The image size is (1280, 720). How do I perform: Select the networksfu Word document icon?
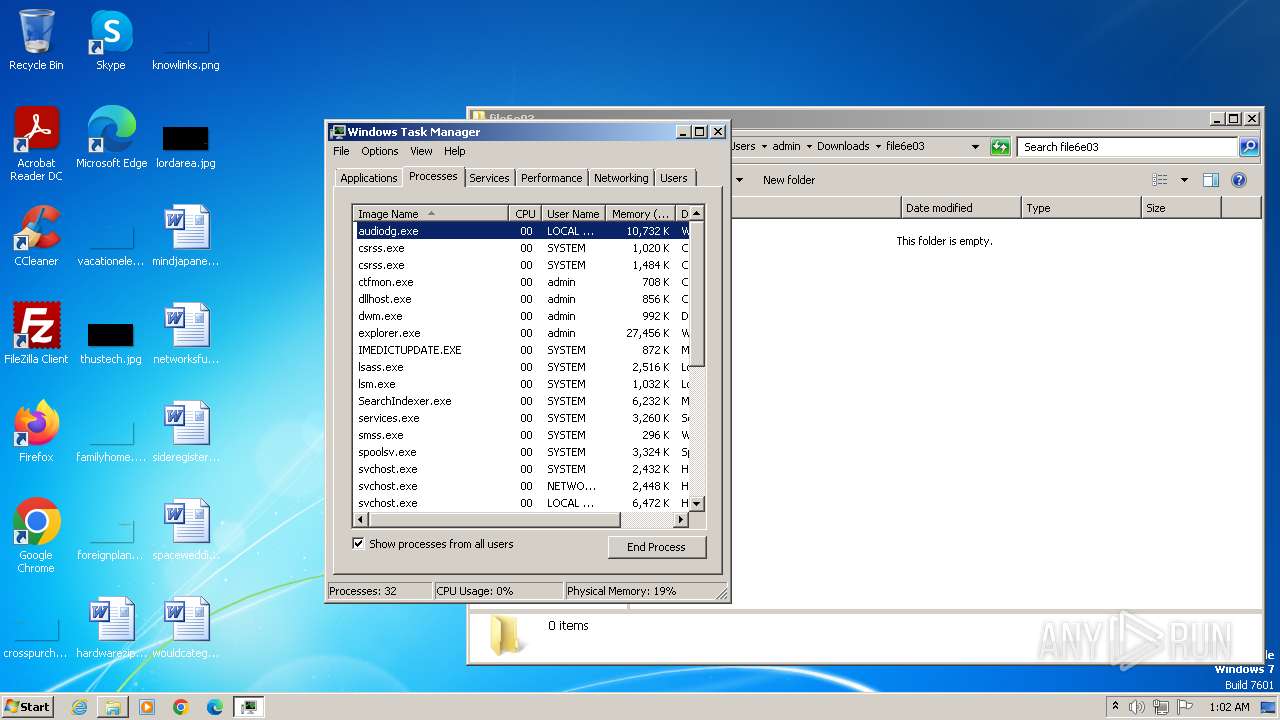[x=186, y=334]
